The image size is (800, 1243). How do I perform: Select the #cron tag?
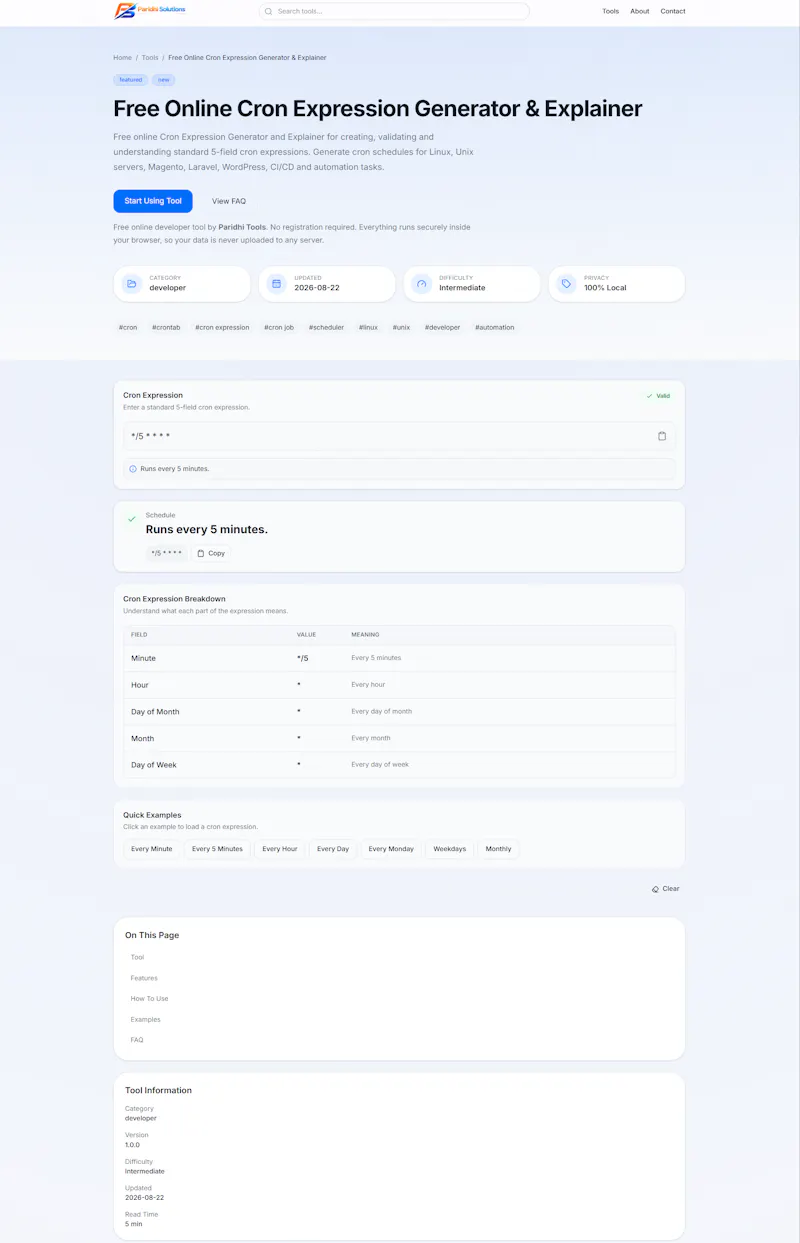pos(128,327)
